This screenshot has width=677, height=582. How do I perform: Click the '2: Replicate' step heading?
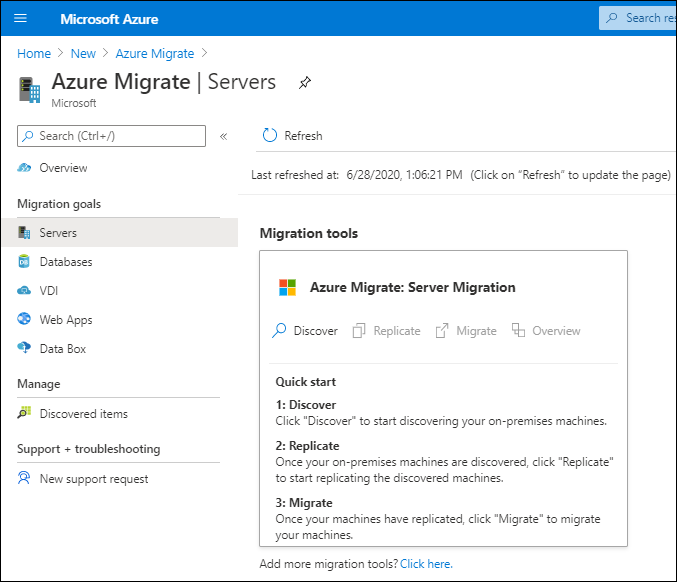point(307,446)
